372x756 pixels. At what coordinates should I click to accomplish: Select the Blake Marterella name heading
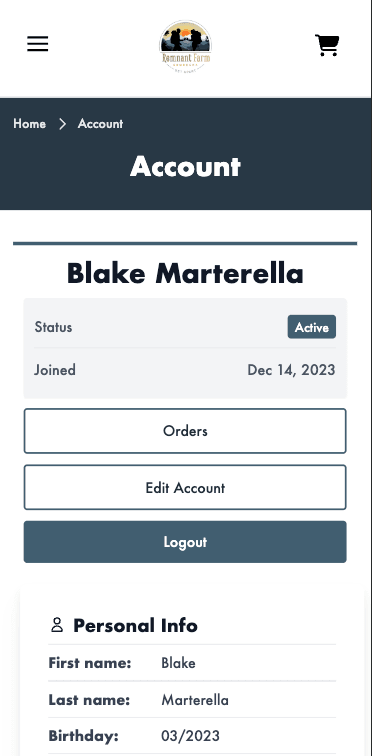coord(185,273)
